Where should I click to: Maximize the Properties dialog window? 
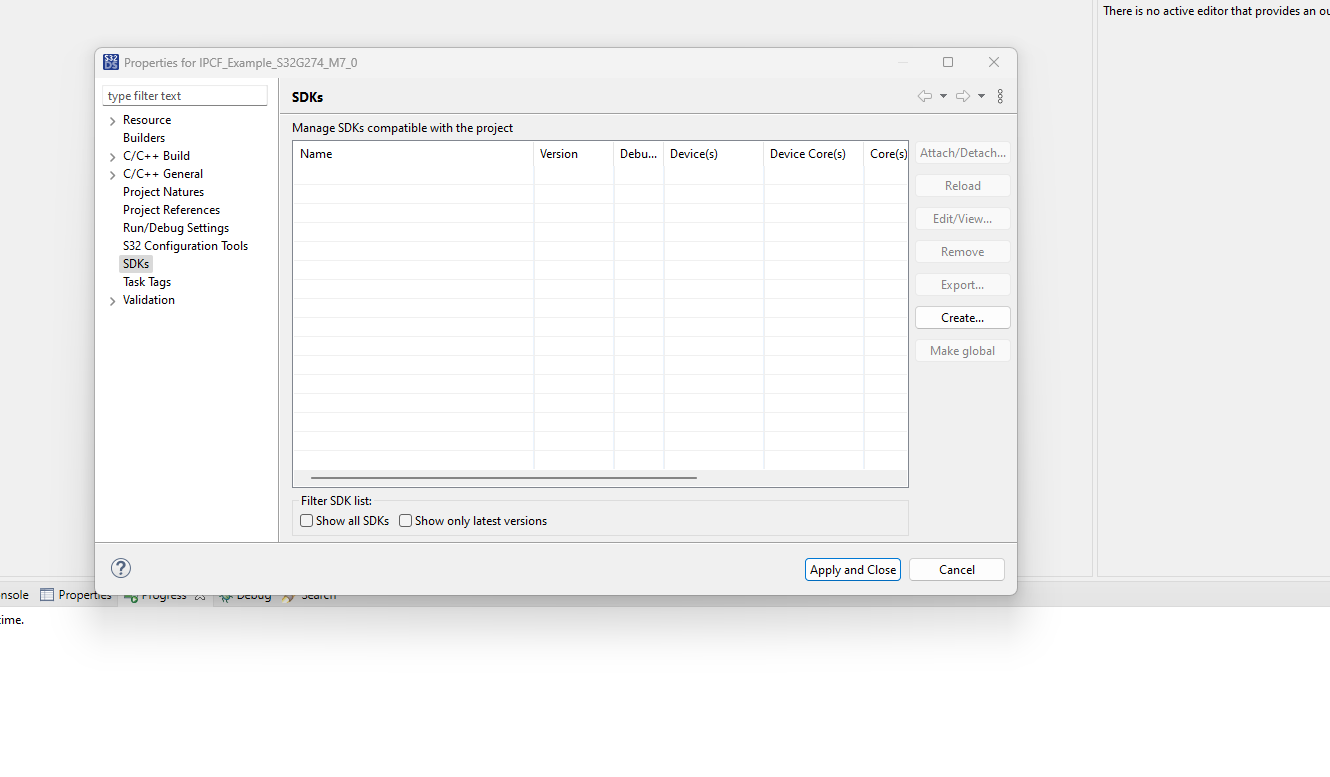[948, 62]
